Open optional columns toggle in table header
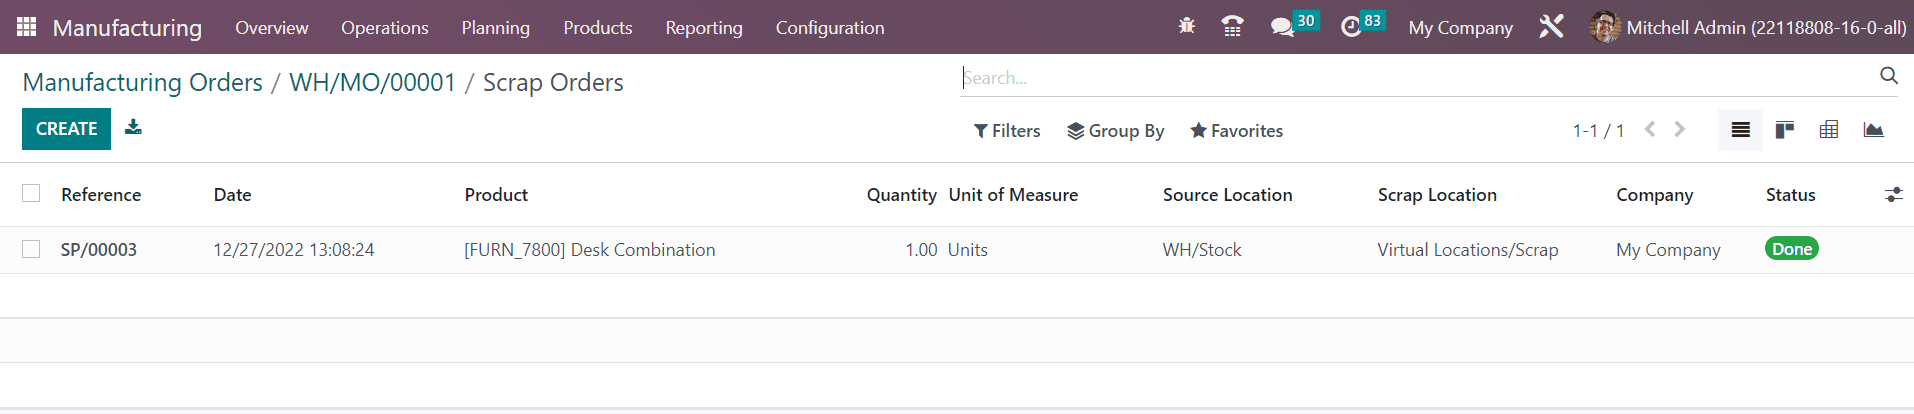The image size is (1914, 414). coord(1893,195)
